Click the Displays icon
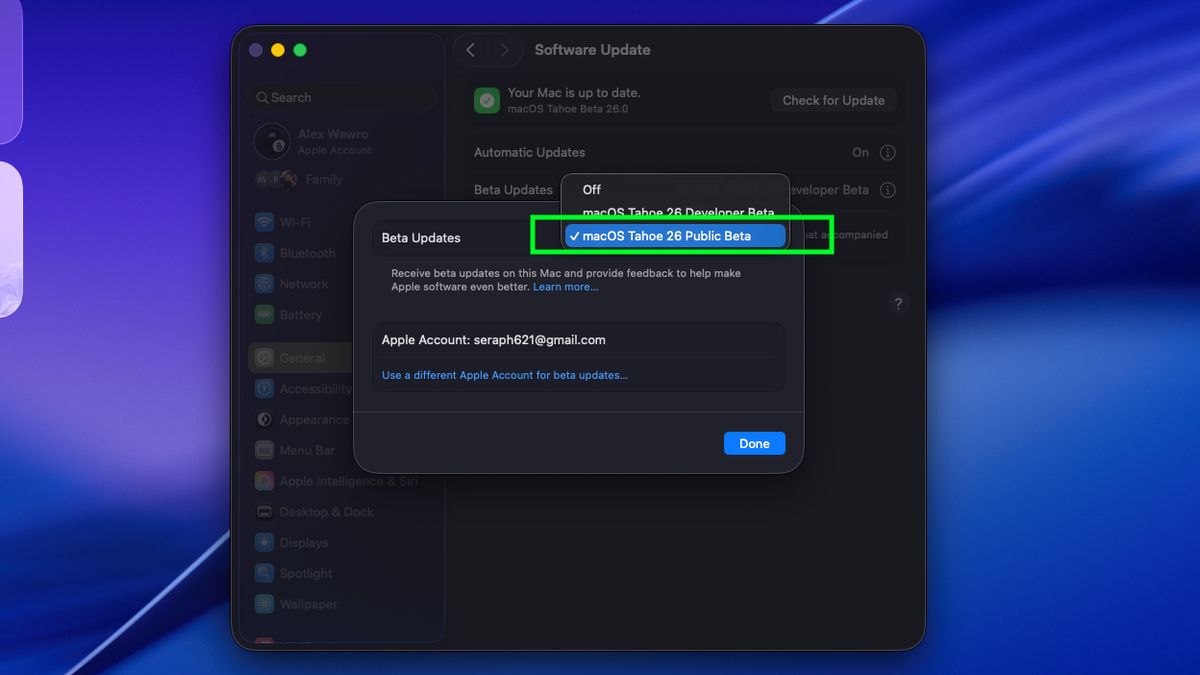Image resolution: width=1200 pixels, height=675 pixels. pos(264,543)
